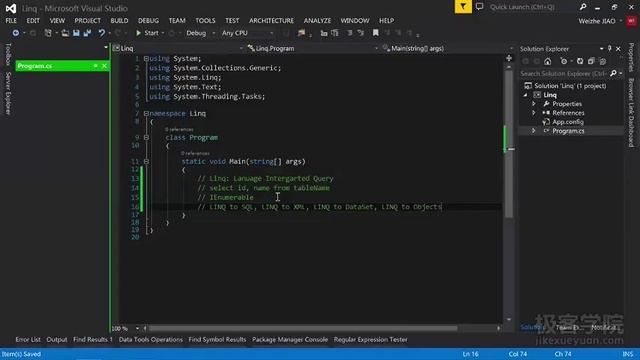This screenshot has width=640, height=360.
Task: Select App.config in Solution Explorer
Action: coord(568,122)
